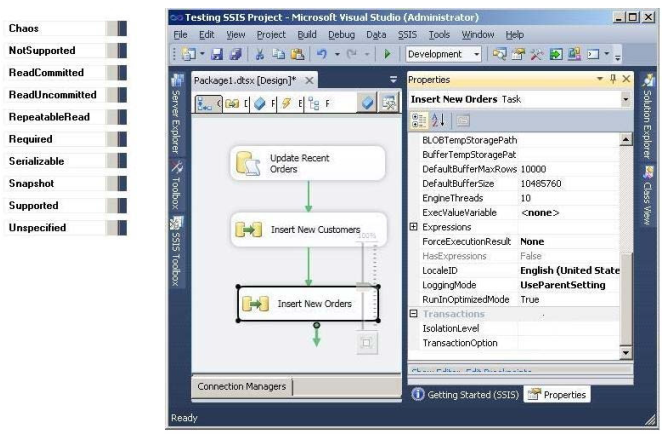Open the Solution Explorer side panel

648,117
